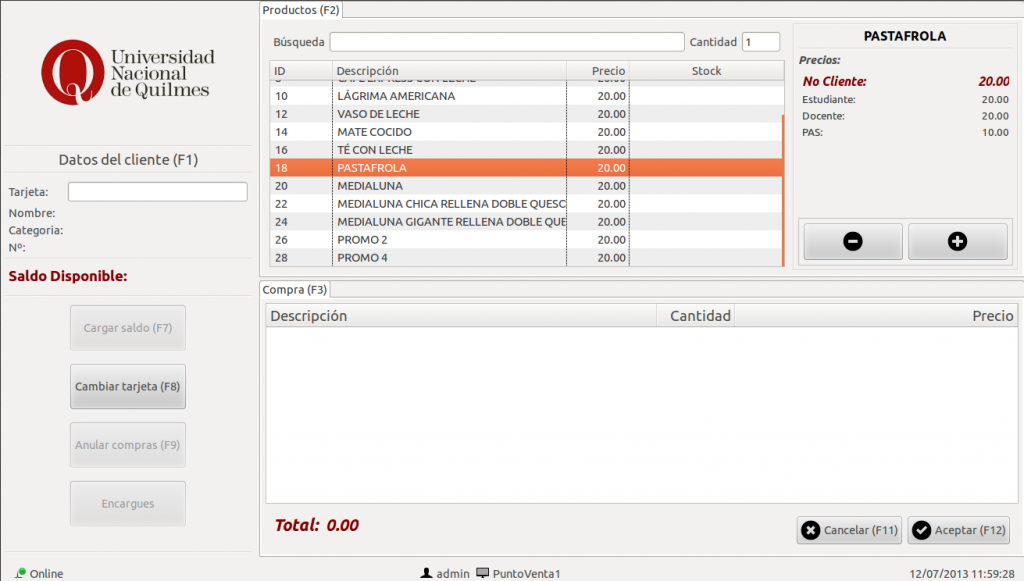Open the Compra (F3) tab
The height and width of the screenshot is (581, 1024).
(295, 290)
